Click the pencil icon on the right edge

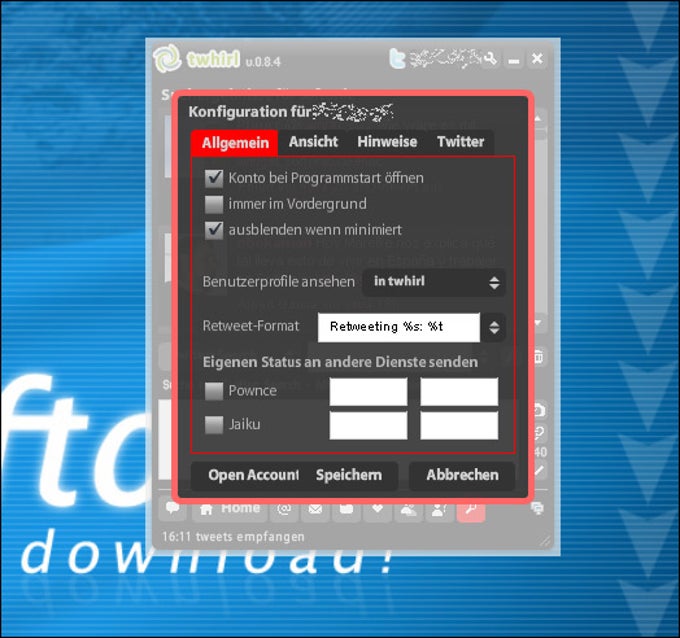(x=539, y=471)
